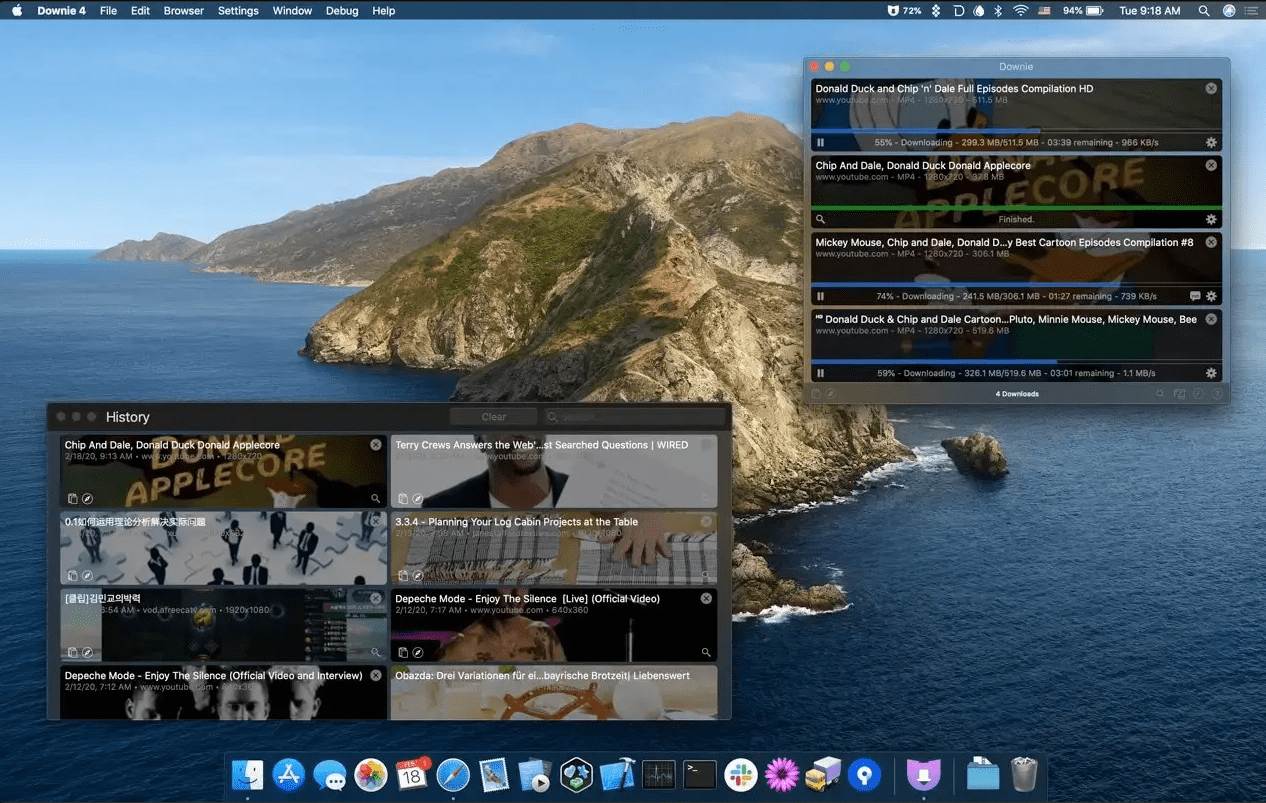
Task: Click the 59% download progress bar
Action: click(x=1017, y=361)
